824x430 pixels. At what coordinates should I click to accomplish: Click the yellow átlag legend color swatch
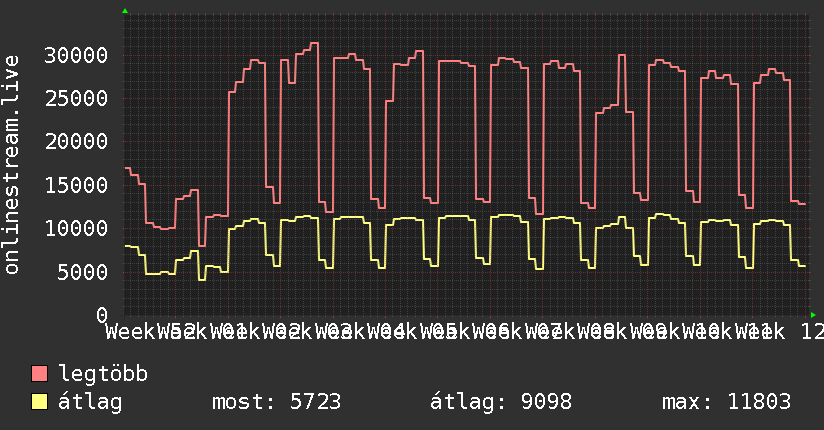pyautogui.click(x=39, y=402)
